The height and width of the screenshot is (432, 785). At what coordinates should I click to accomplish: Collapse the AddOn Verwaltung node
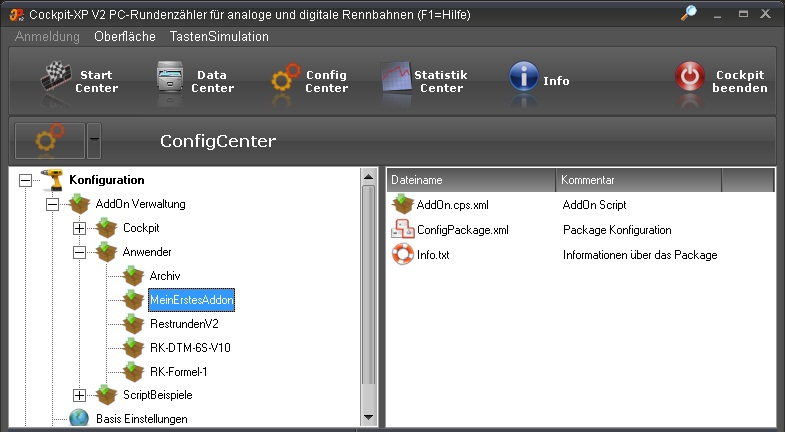tap(52, 204)
